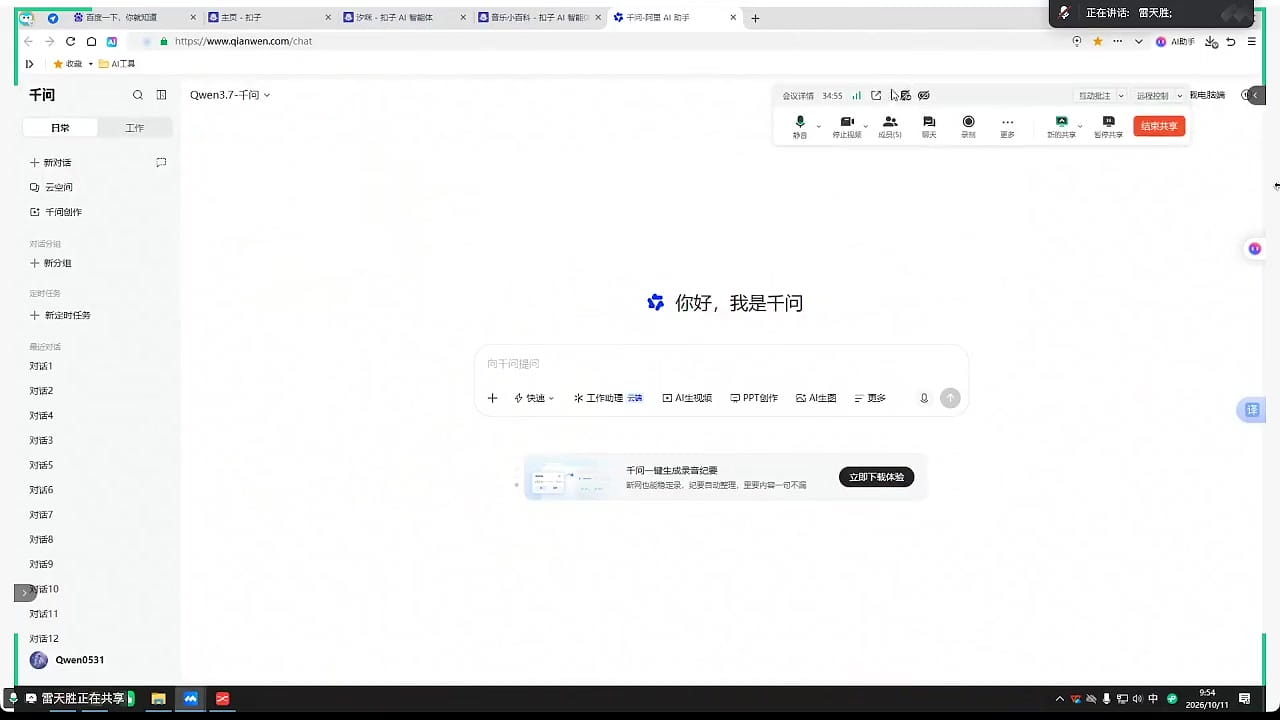The image size is (1280, 720).
Task: Expand the 互动批注 dropdown arrow
Action: pyautogui.click(x=1121, y=96)
